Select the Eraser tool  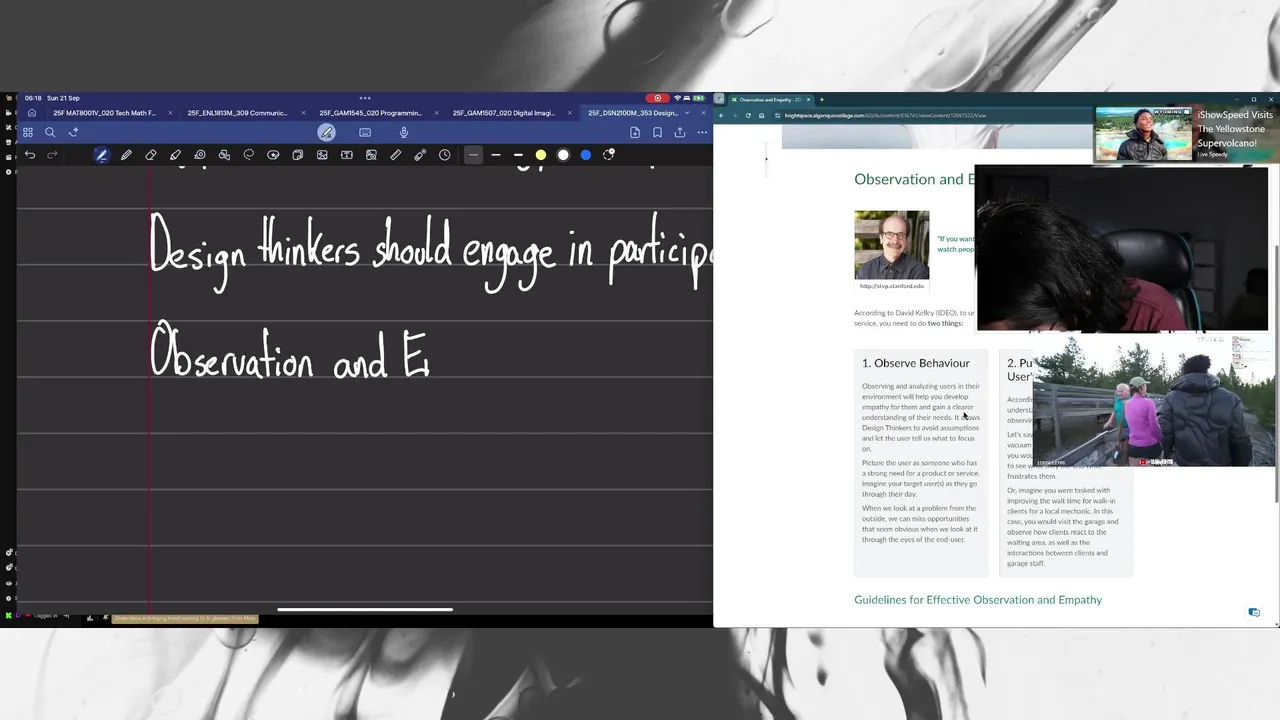pyautogui.click(x=151, y=155)
